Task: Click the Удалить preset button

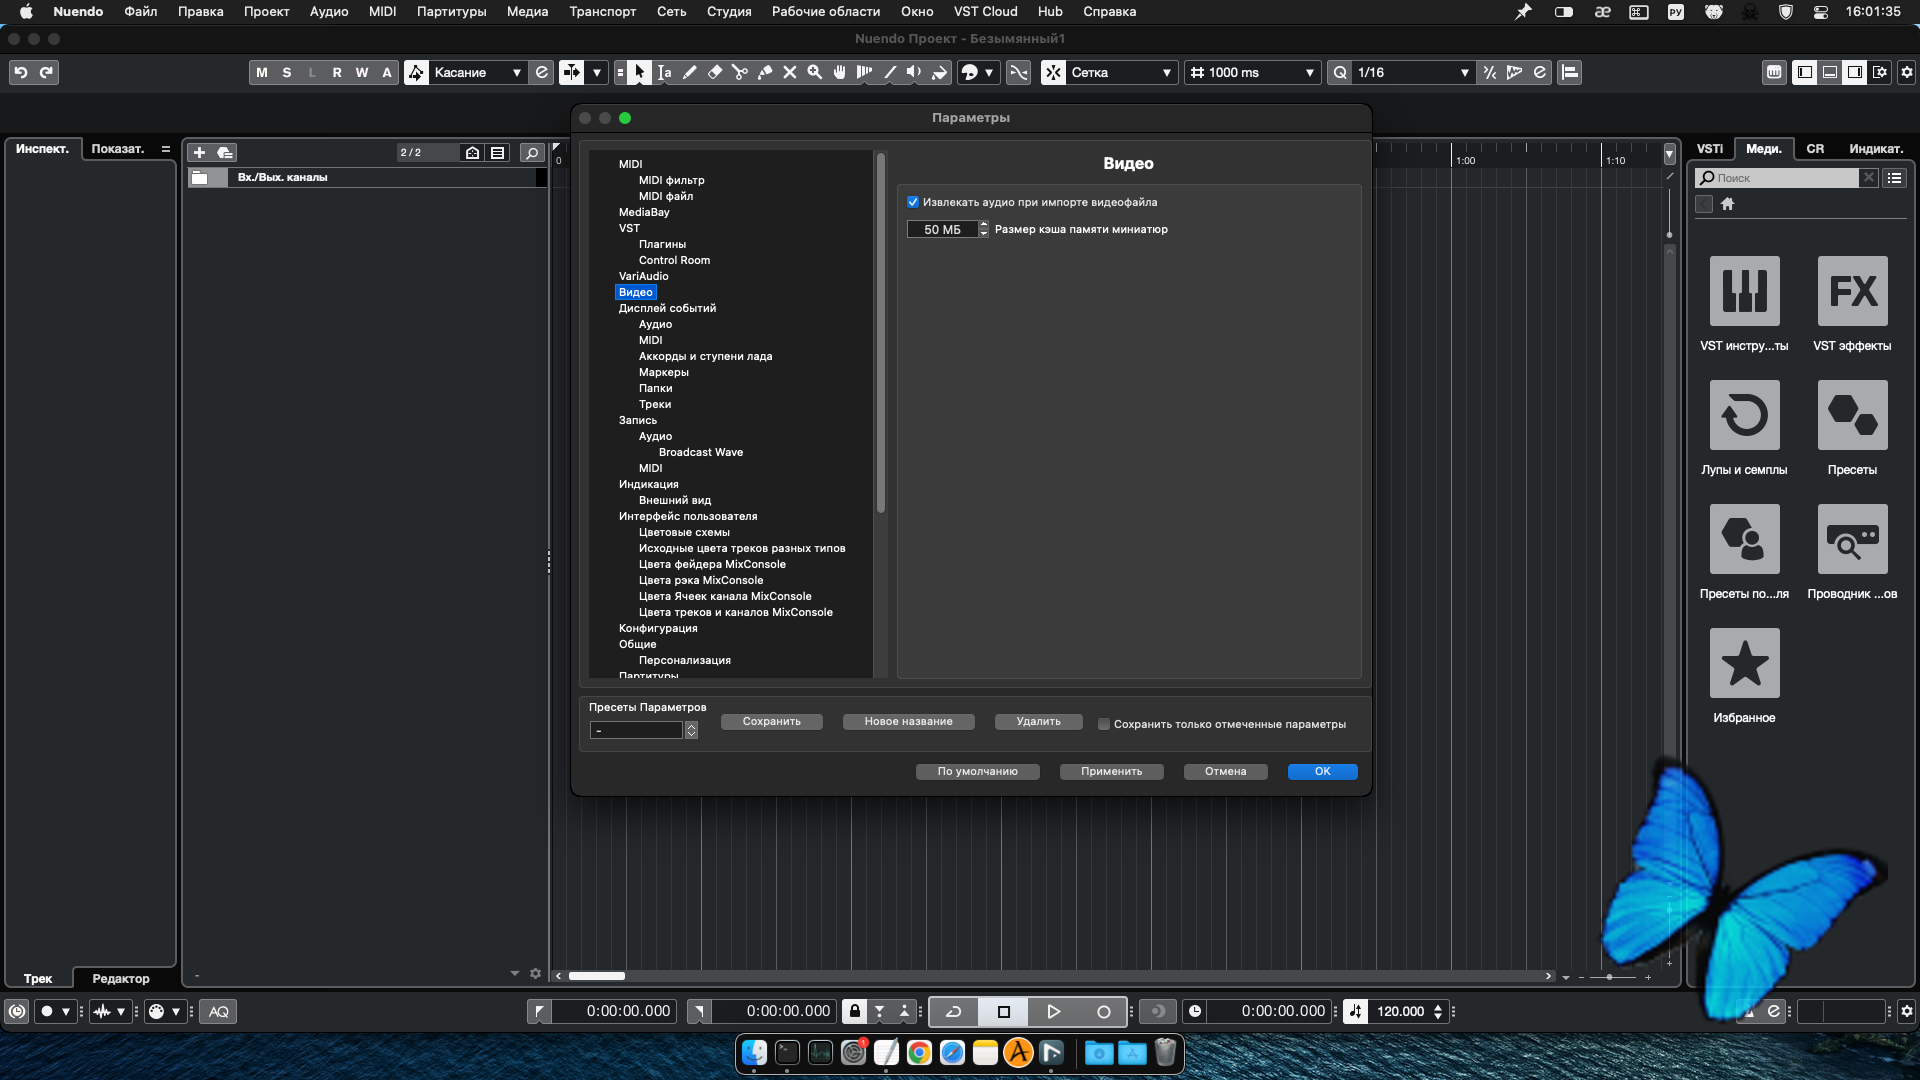Action: click(1038, 722)
